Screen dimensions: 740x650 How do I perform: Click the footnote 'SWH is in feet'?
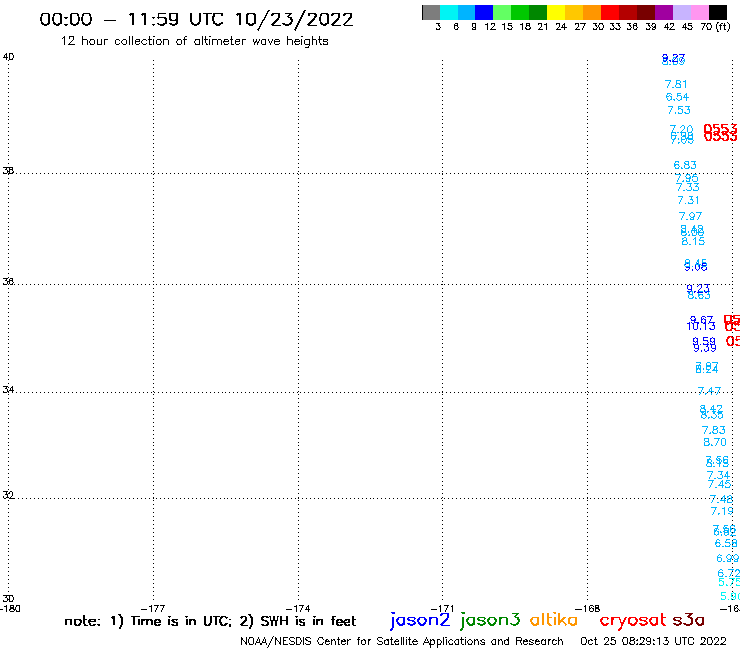click(x=308, y=621)
